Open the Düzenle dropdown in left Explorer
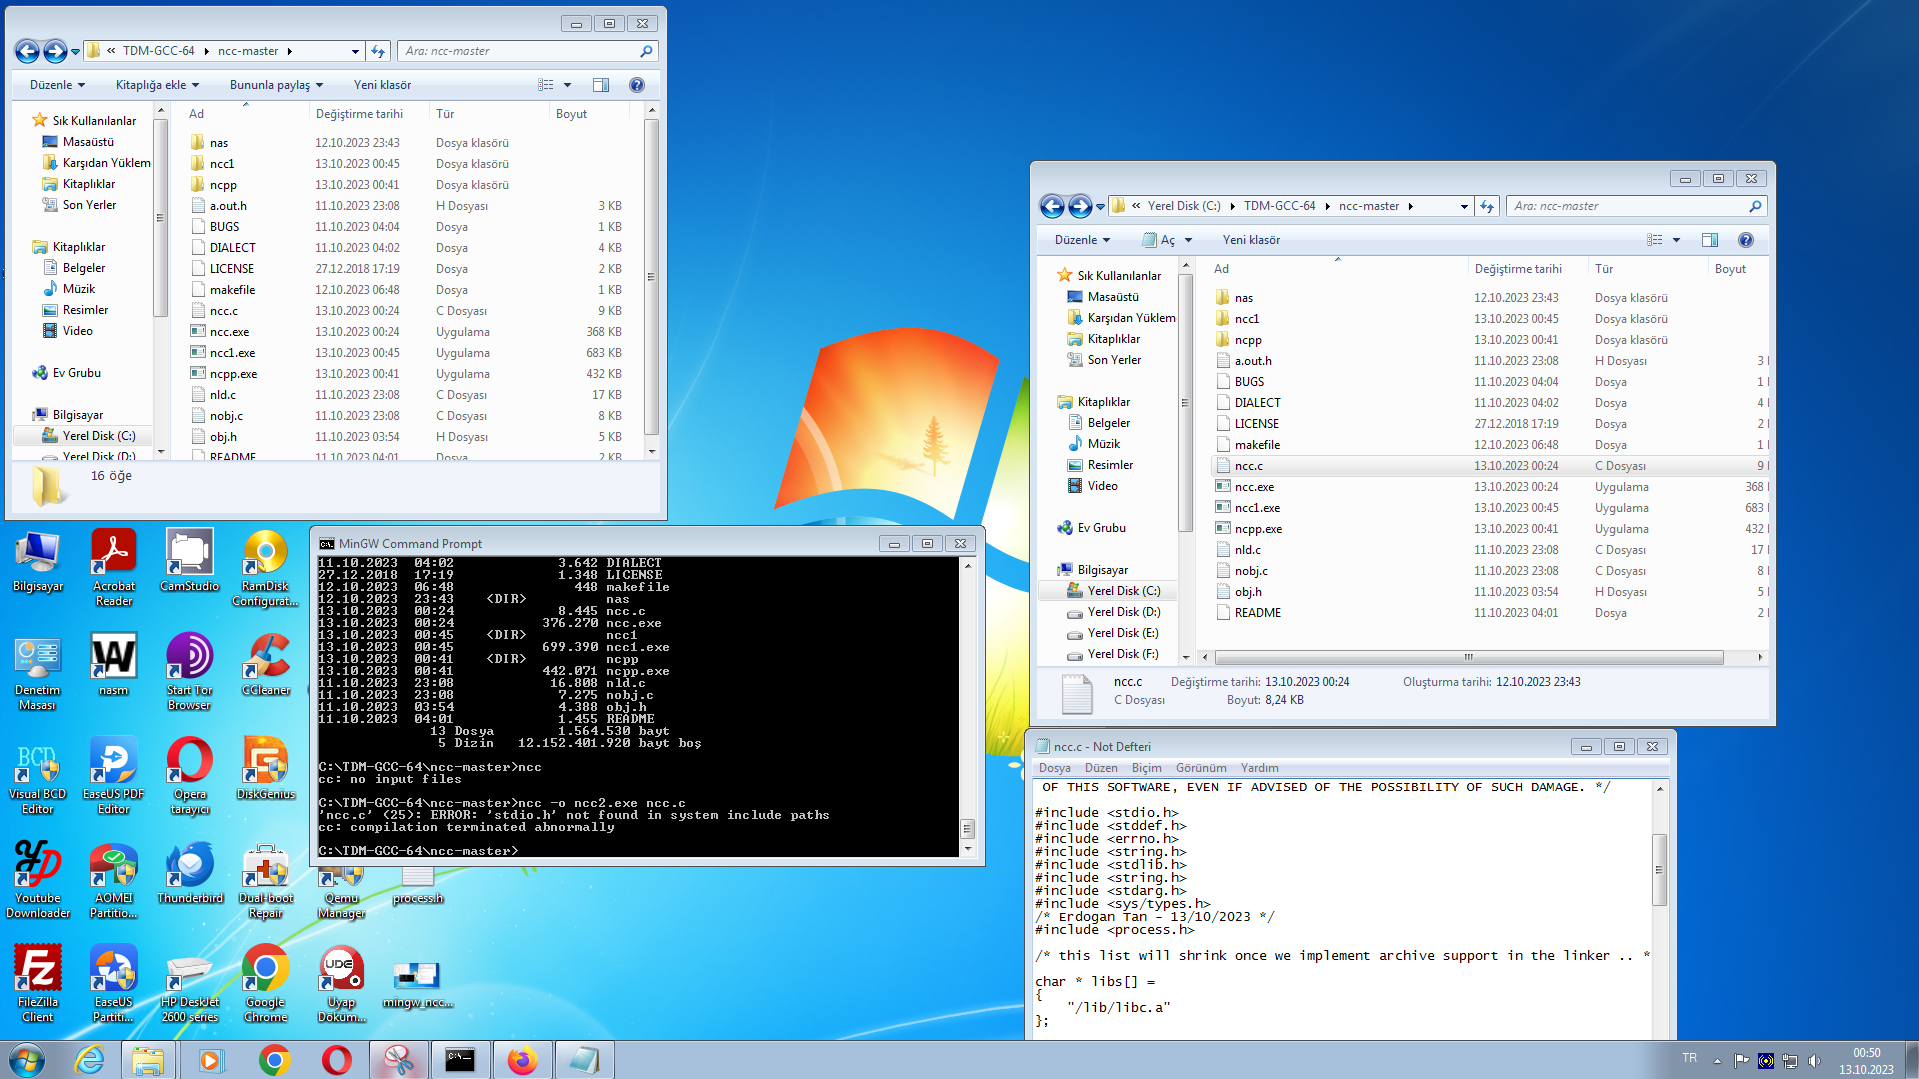Viewport: 1919px width, 1079px height. click(57, 85)
